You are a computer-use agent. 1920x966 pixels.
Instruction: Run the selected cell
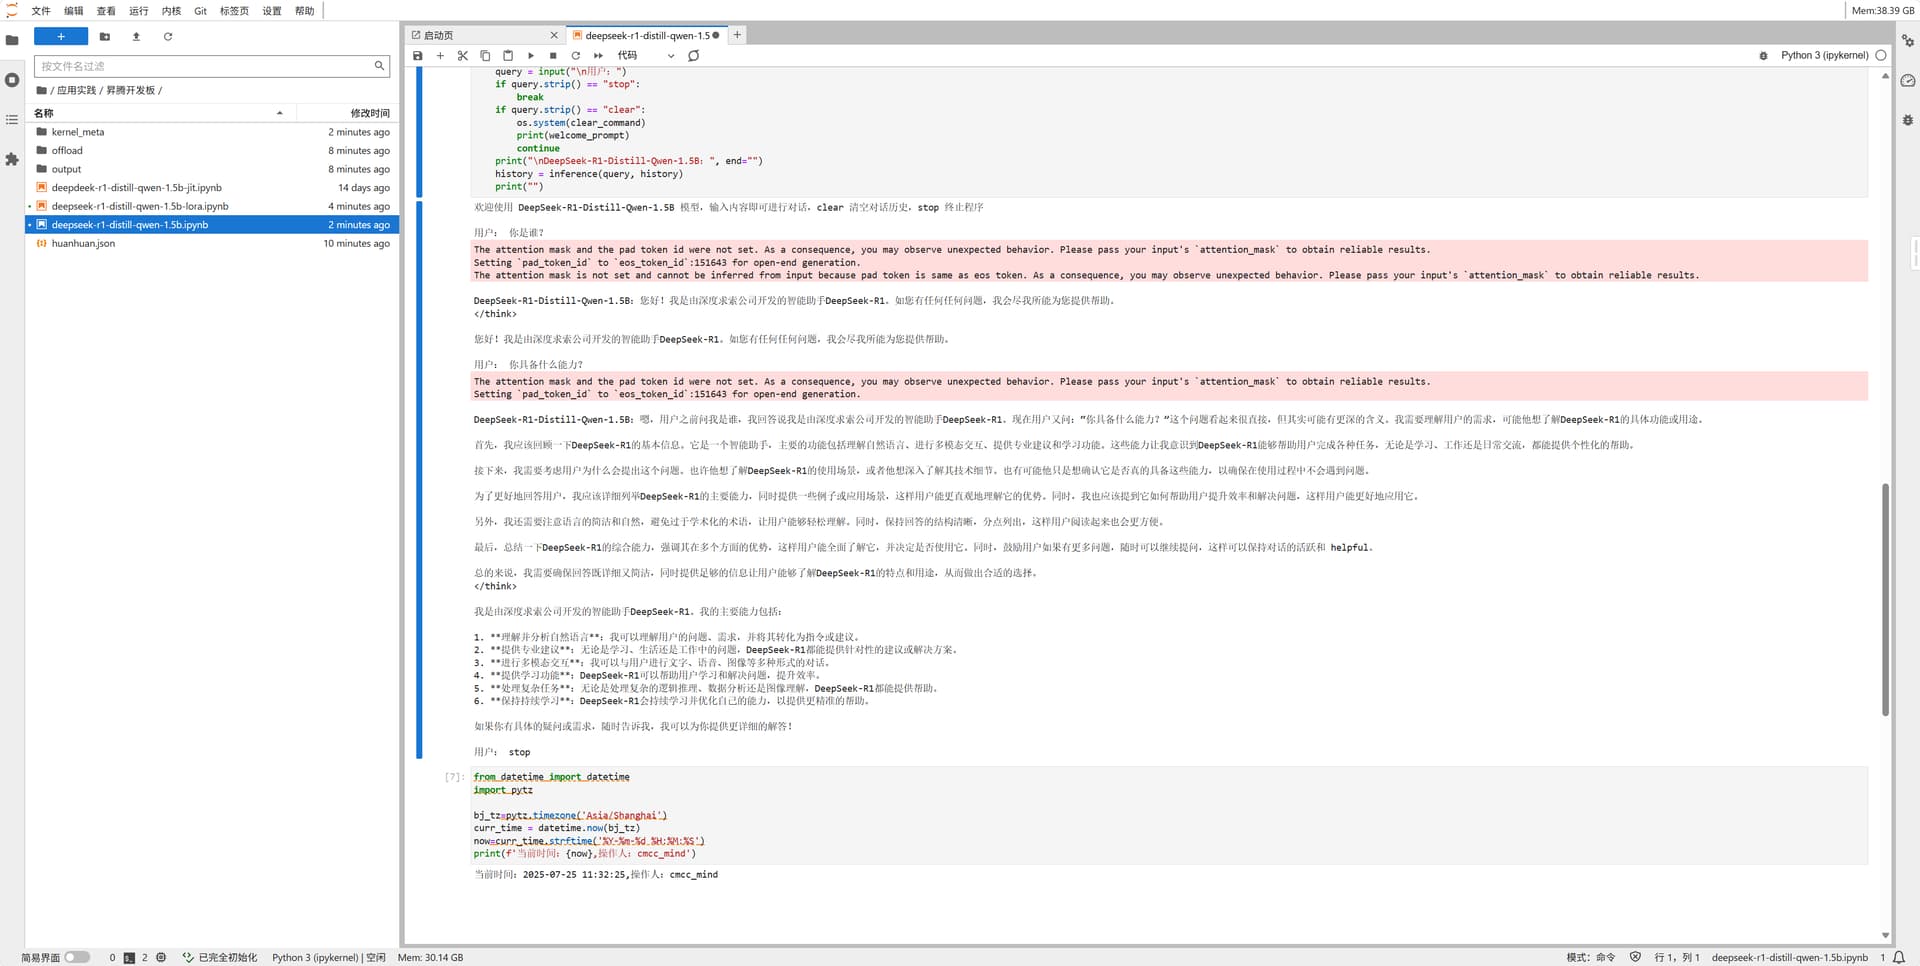(530, 56)
